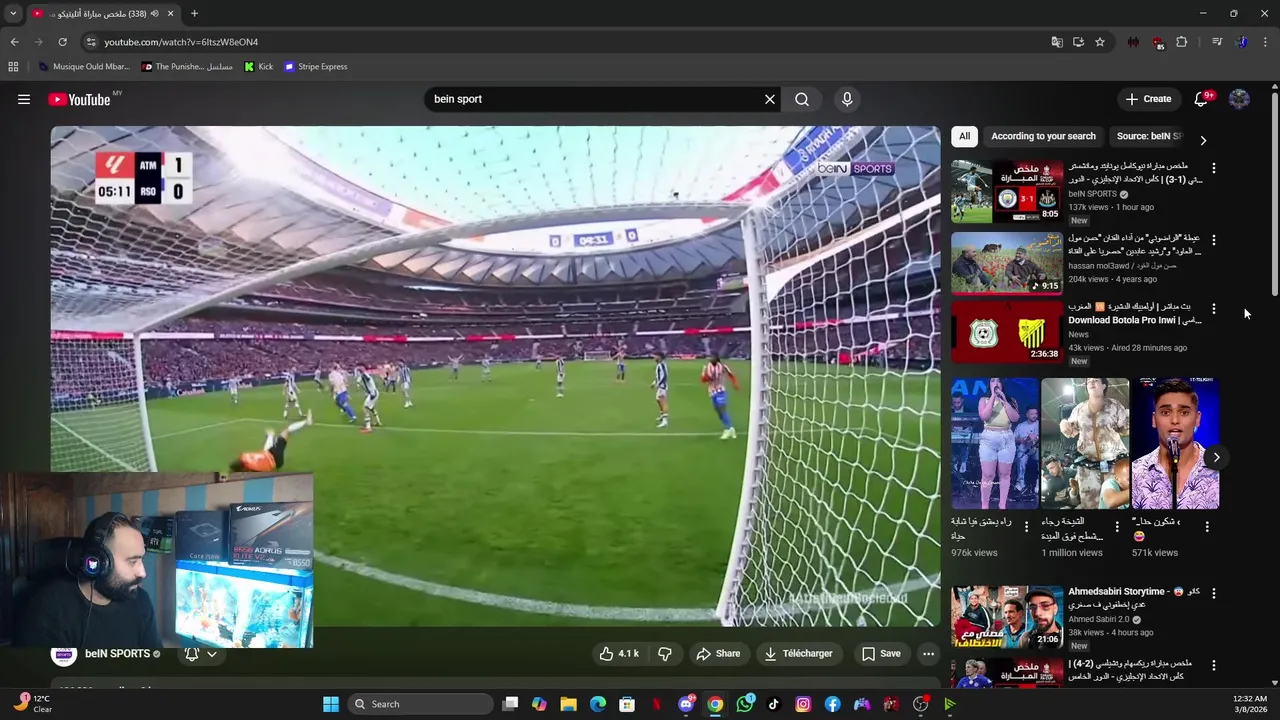Open options for the 137k views video
Screen dimensions: 1280x720
pyautogui.click(x=1214, y=168)
